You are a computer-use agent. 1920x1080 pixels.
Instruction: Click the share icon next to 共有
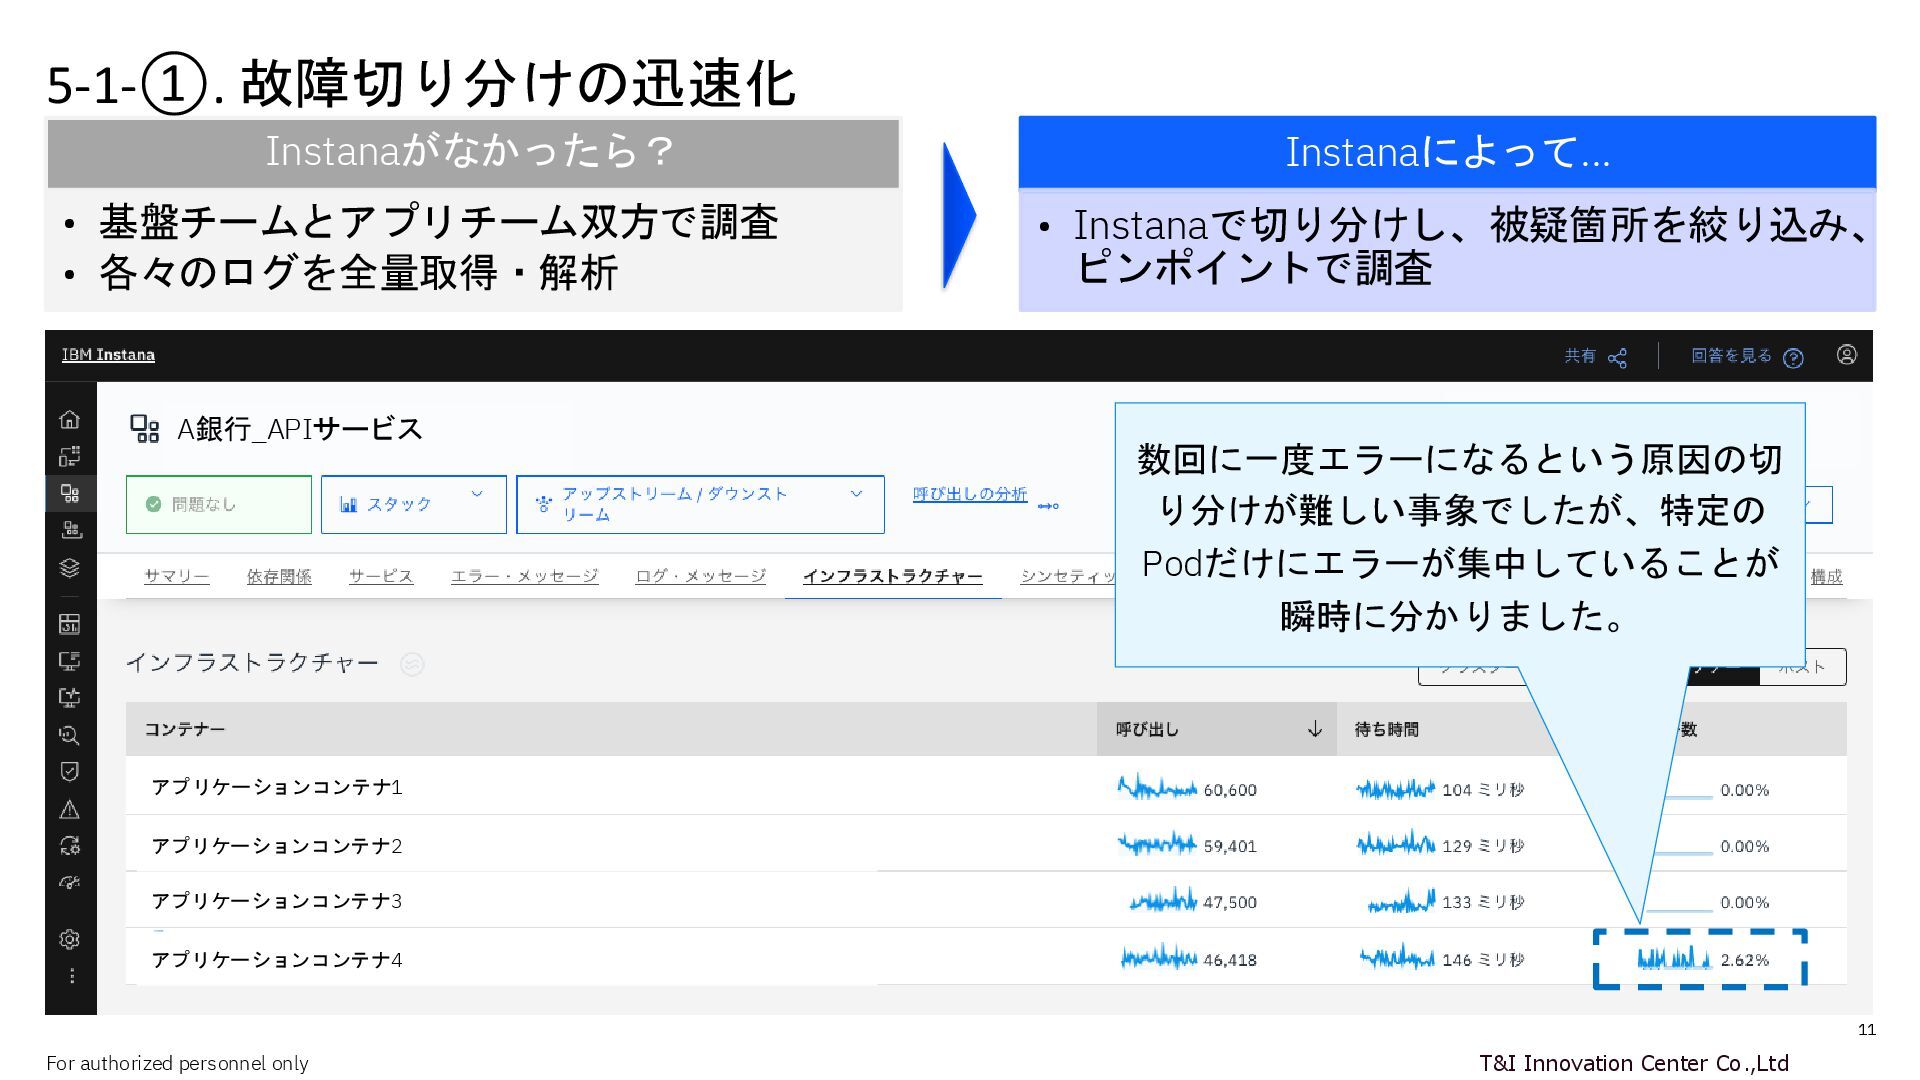(x=1617, y=357)
